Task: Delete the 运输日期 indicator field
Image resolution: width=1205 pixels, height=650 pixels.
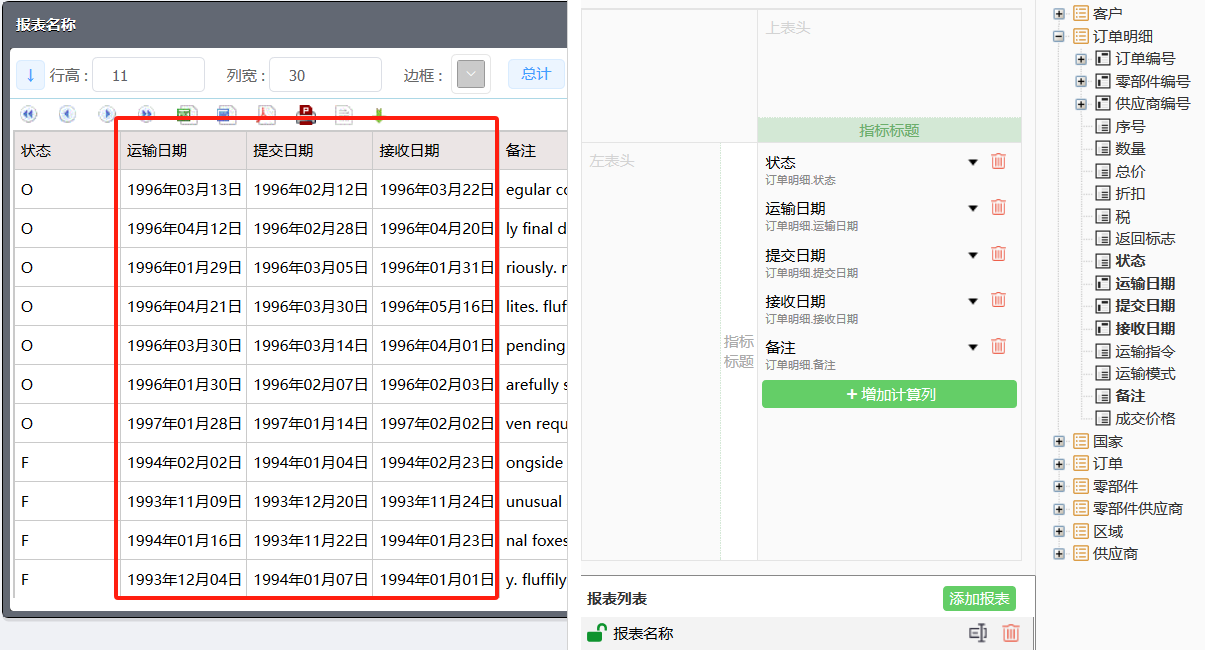Action: click(x=998, y=208)
